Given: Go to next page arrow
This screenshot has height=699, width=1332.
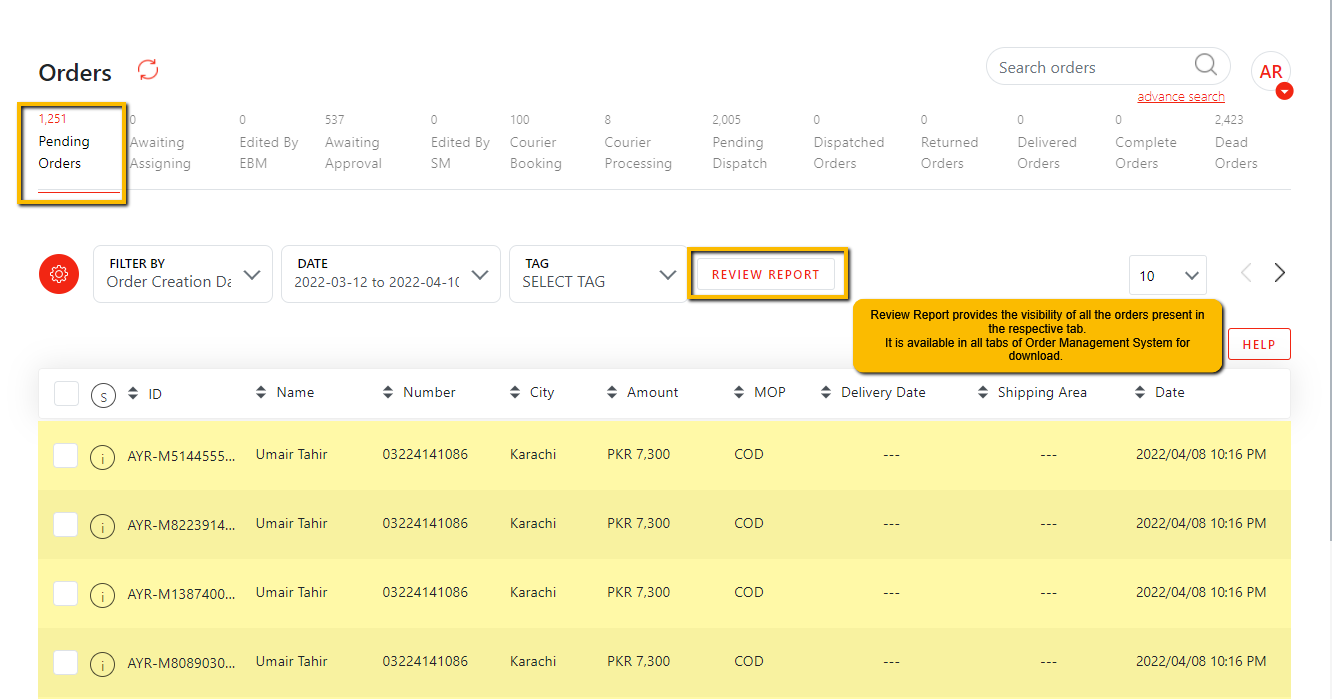Looking at the screenshot, I should (x=1279, y=273).
